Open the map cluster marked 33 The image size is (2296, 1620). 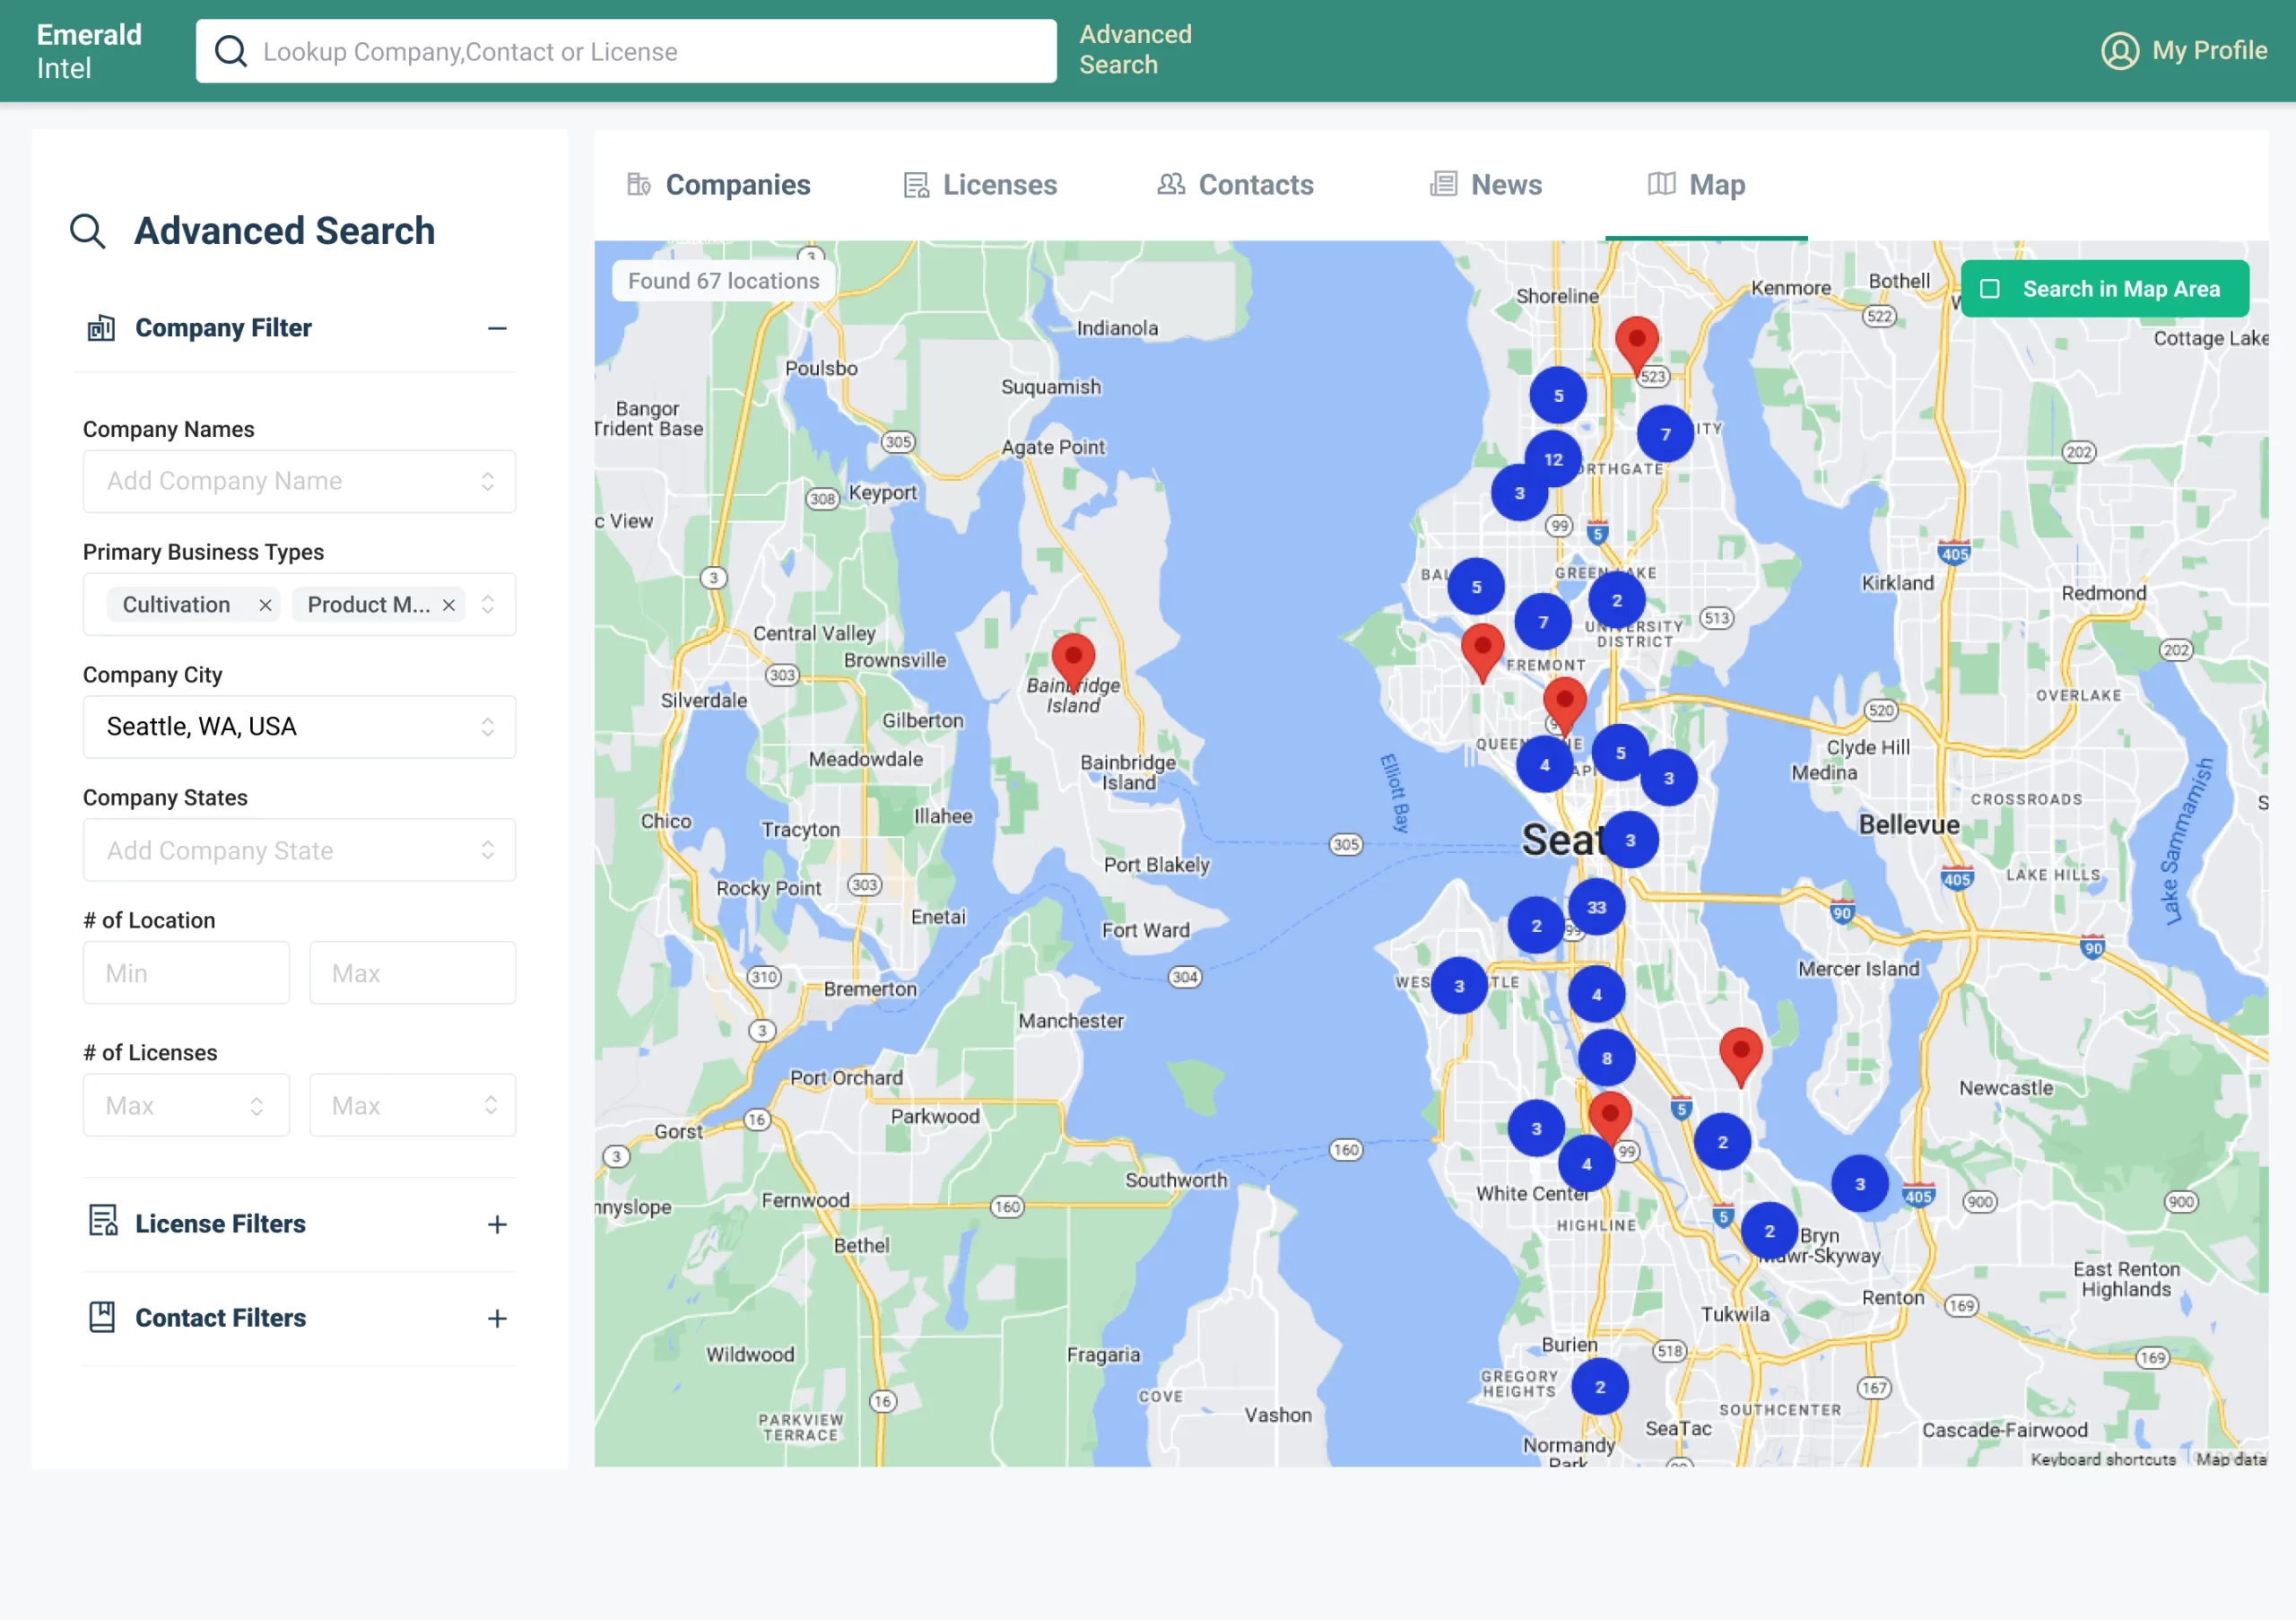click(1596, 907)
